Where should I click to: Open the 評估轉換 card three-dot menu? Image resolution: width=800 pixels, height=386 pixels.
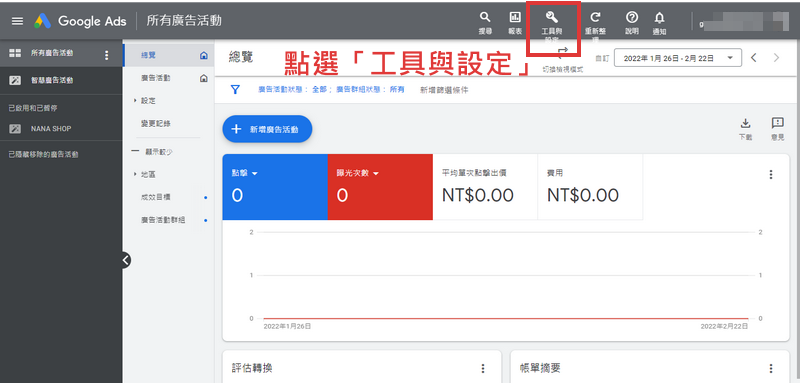click(483, 368)
